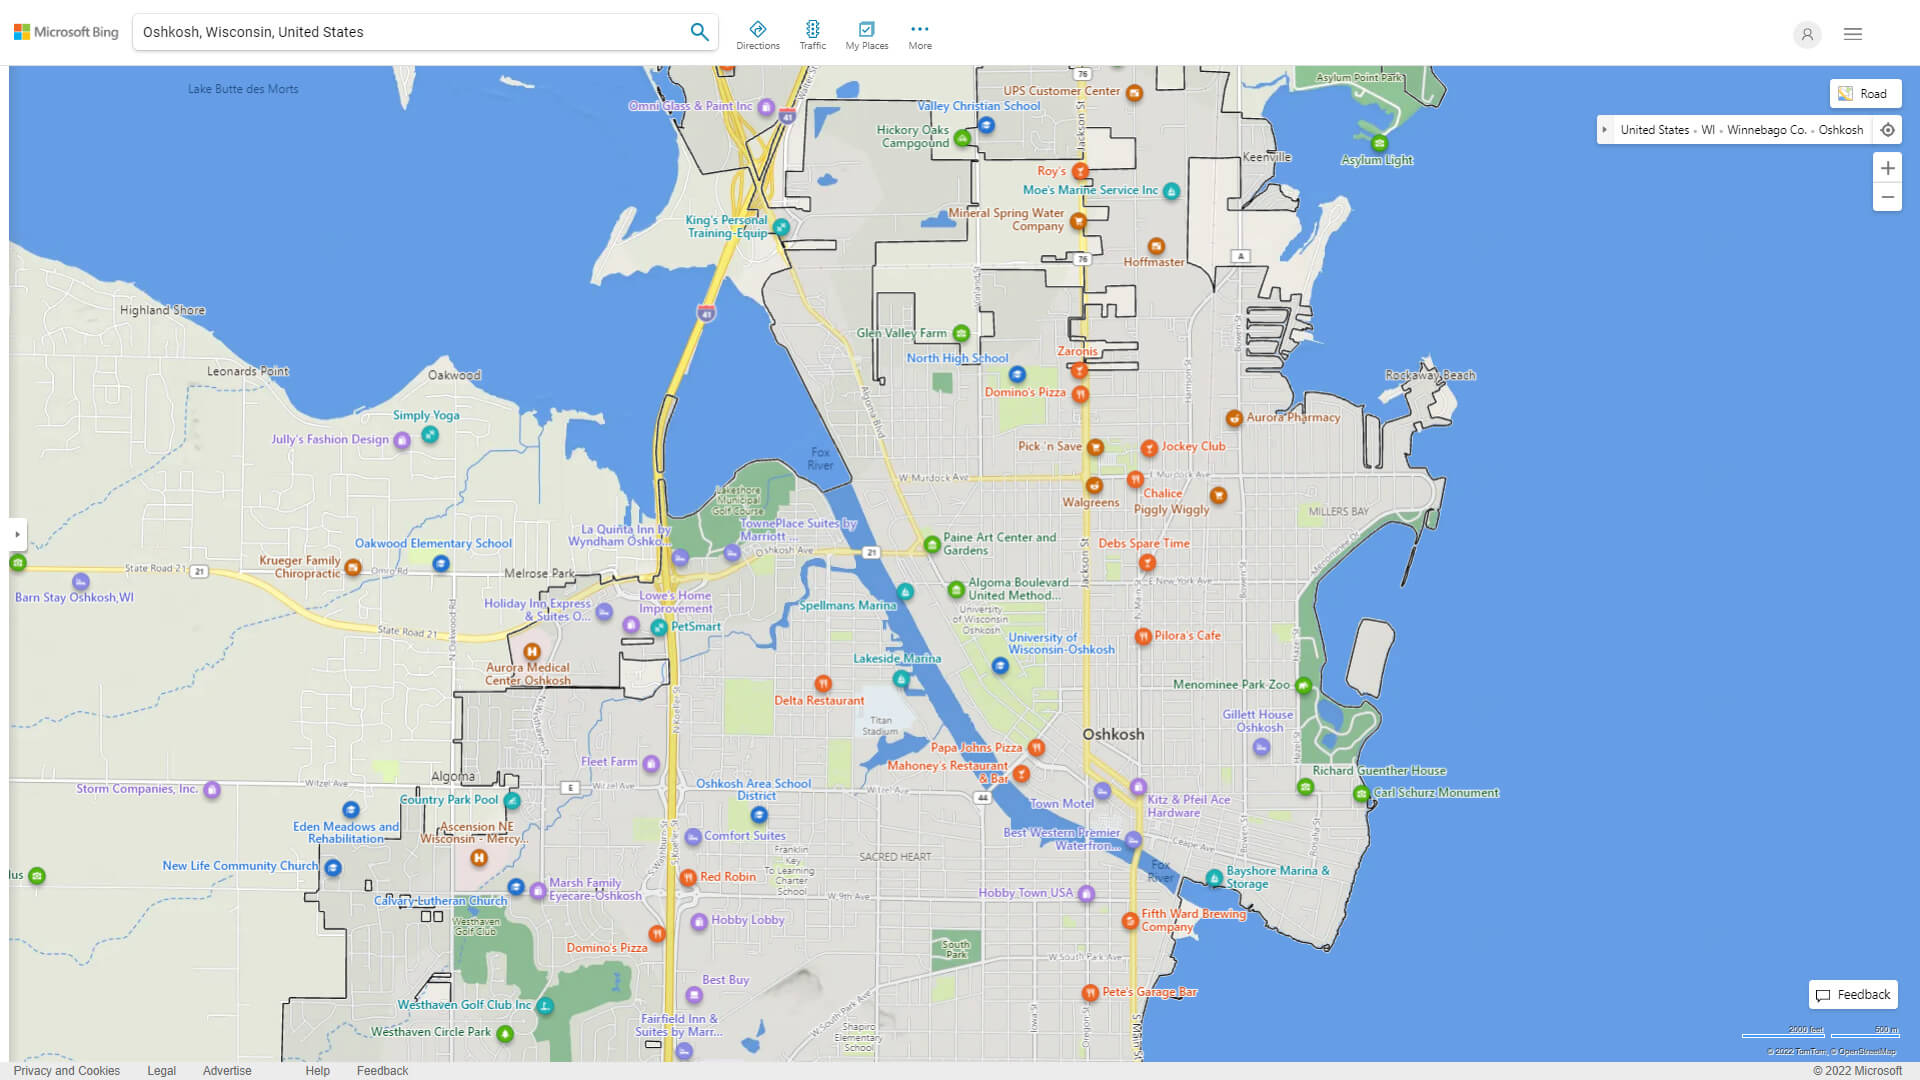Click the Feedback button on map
1920x1080 pixels.
[1853, 994]
